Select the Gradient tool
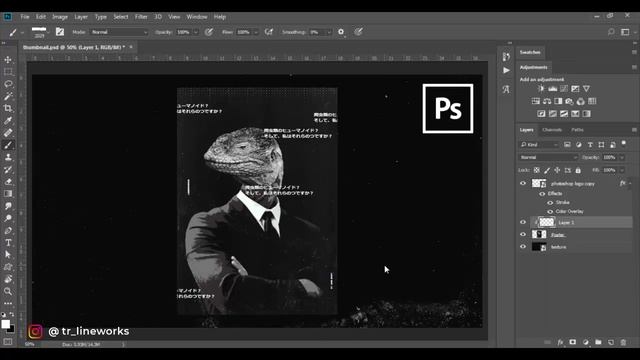The height and width of the screenshot is (360, 640). tap(8, 194)
